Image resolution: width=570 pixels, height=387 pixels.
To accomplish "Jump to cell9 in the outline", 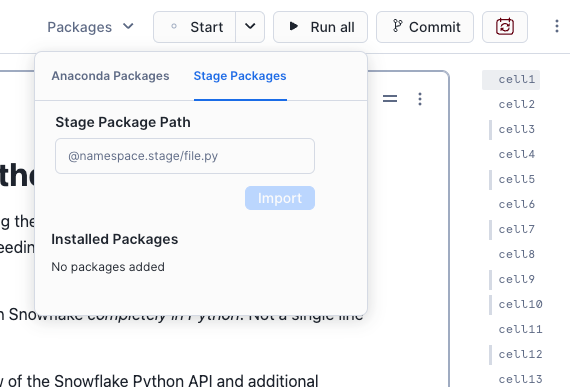I will pyautogui.click(x=516, y=279).
